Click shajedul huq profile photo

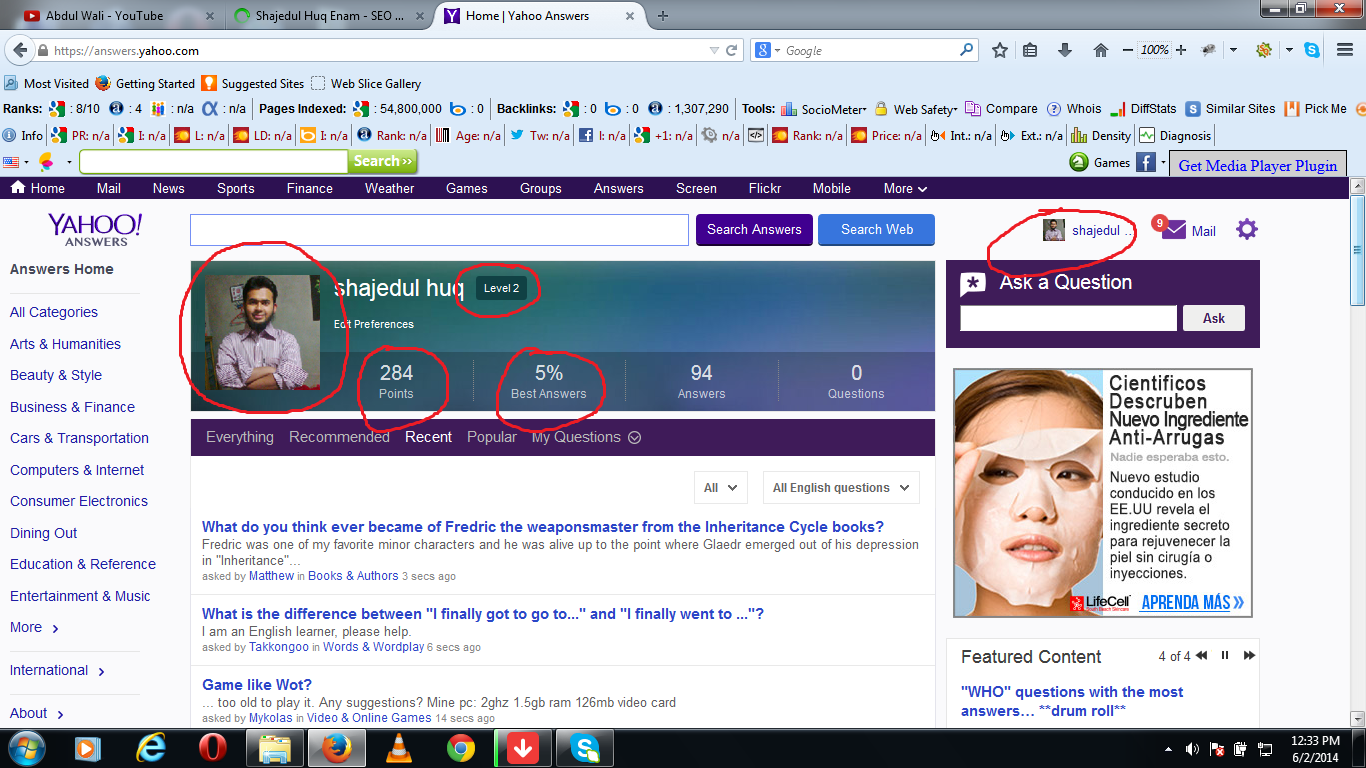point(263,332)
